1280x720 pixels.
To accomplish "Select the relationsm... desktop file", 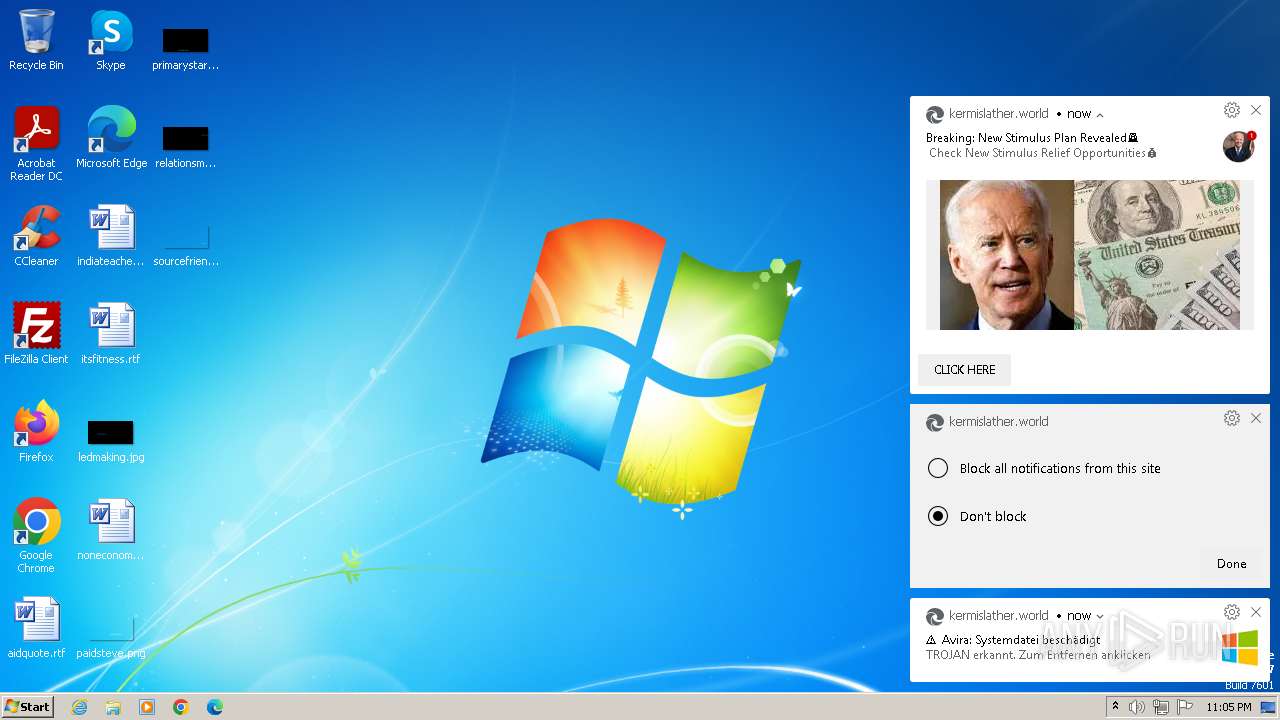I will coord(185,146).
